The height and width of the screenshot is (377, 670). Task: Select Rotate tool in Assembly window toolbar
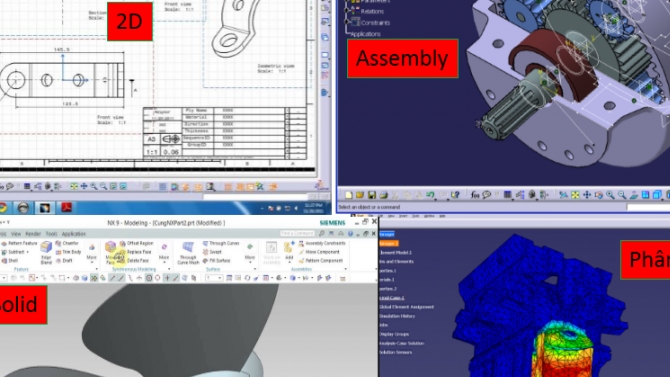(x=599, y=195)
